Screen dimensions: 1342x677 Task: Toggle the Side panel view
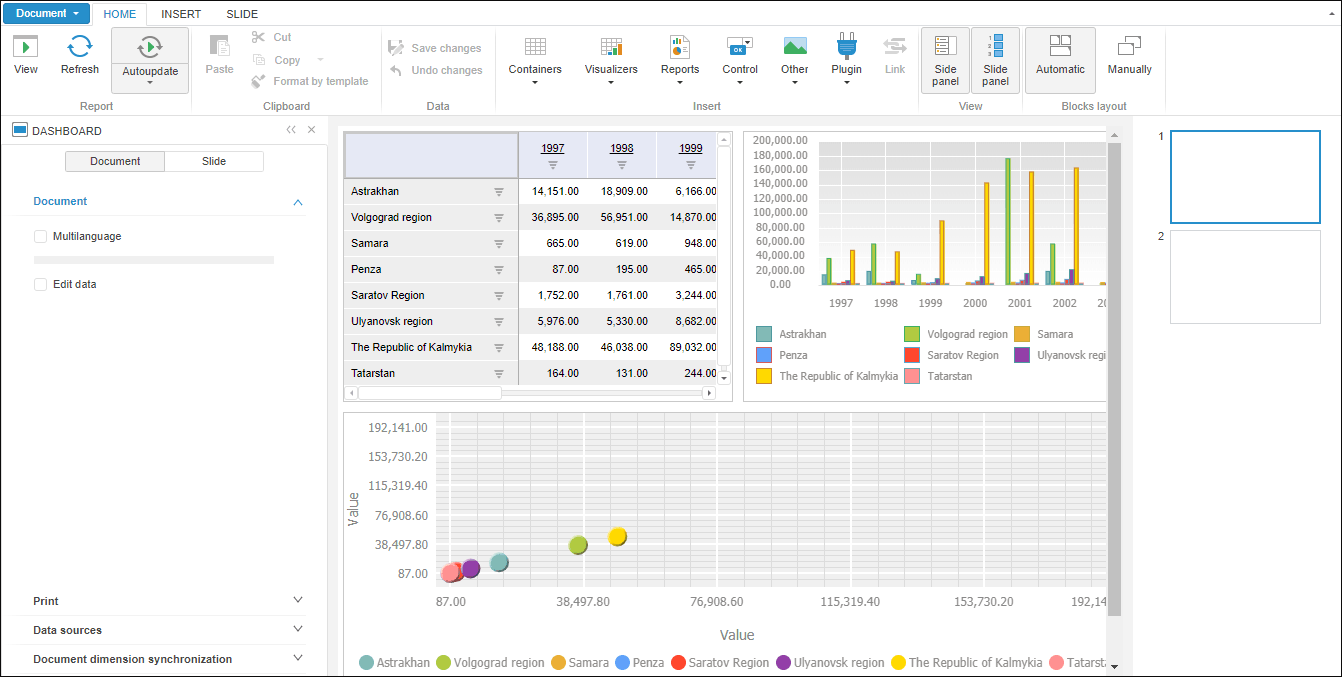945,60
